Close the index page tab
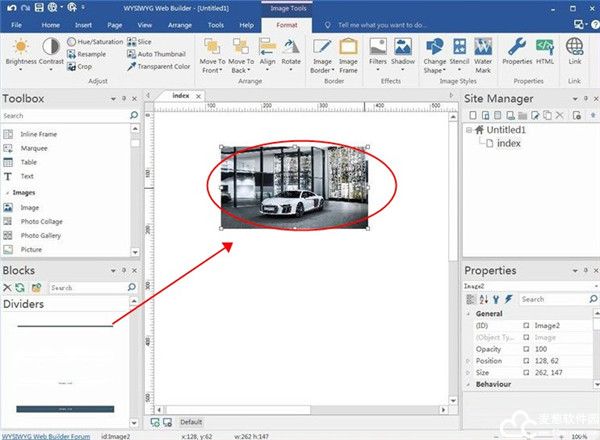The width and height of the screenshot is (600, 440). pos(198,96)
